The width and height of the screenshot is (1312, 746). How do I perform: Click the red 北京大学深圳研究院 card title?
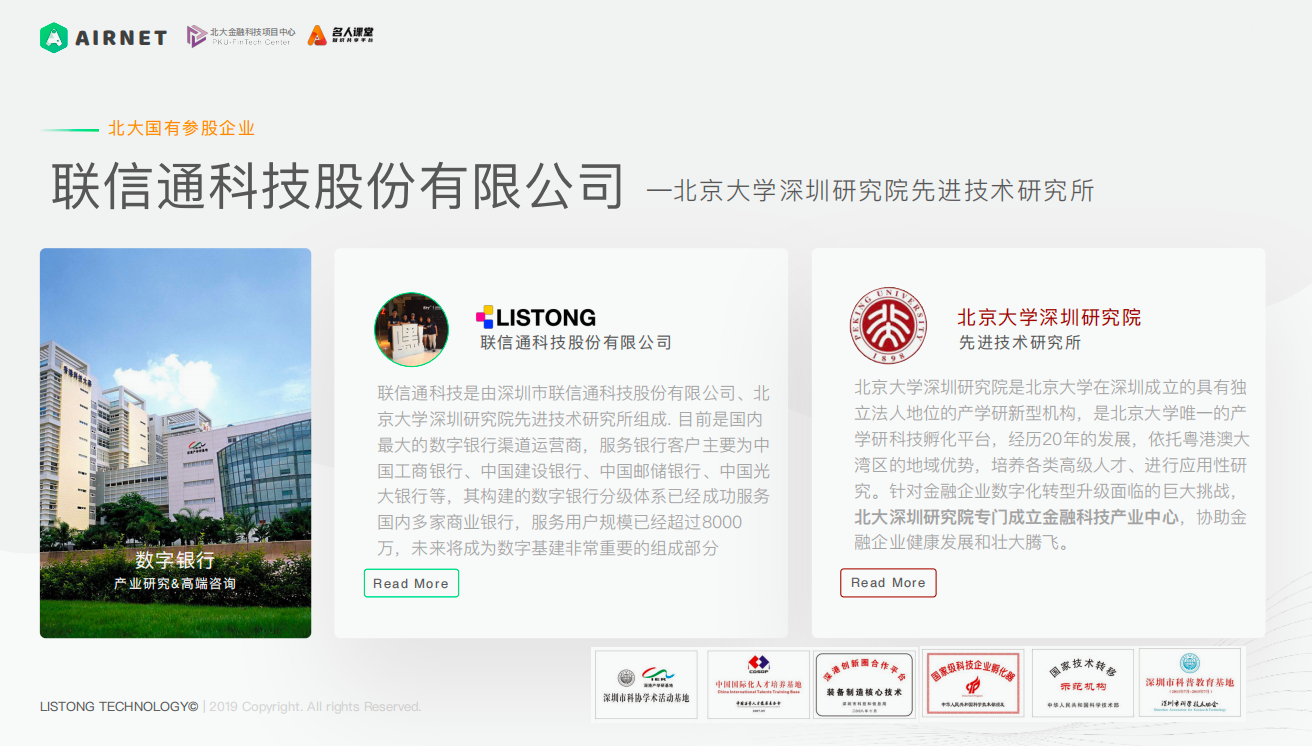pos(1049,317)
